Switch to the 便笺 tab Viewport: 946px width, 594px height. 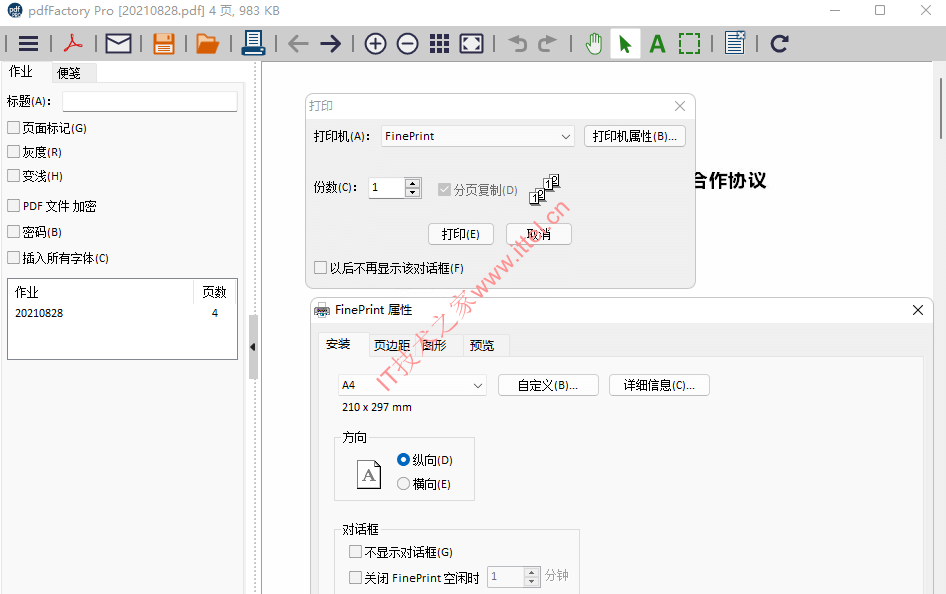tap(69, 73)
